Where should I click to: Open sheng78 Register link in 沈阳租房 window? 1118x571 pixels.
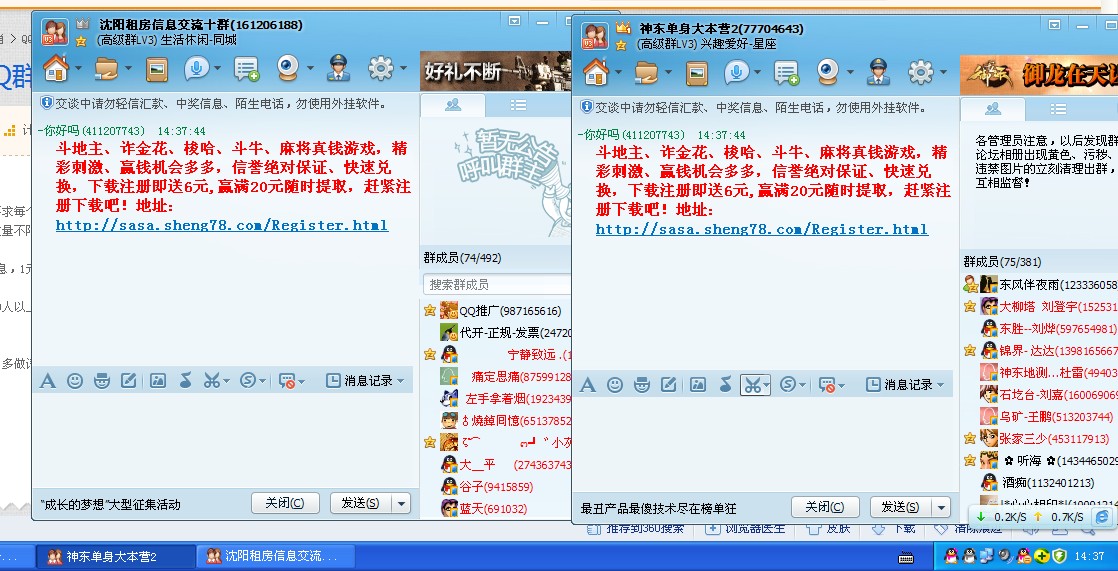[222, 225]
